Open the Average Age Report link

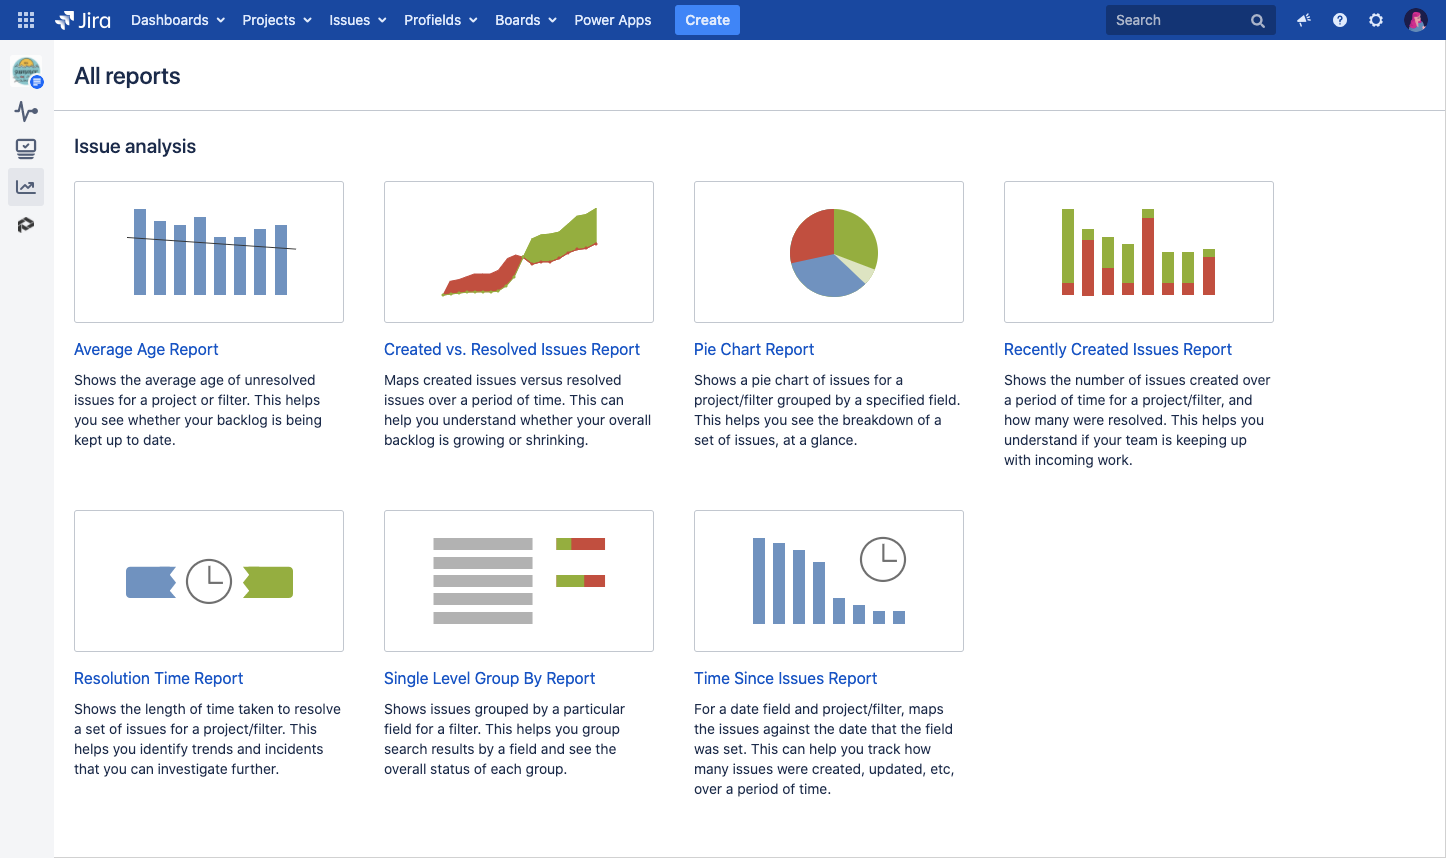point(146,349)
